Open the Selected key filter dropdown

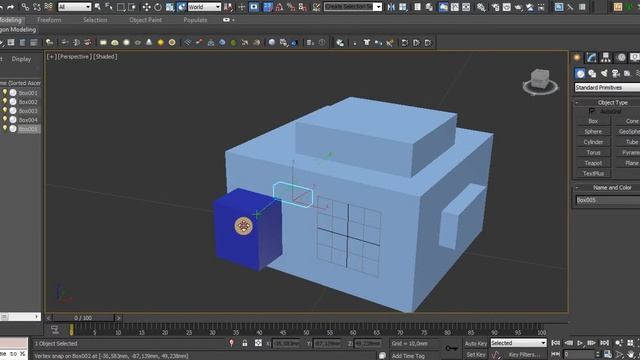(x=518, y=343)
